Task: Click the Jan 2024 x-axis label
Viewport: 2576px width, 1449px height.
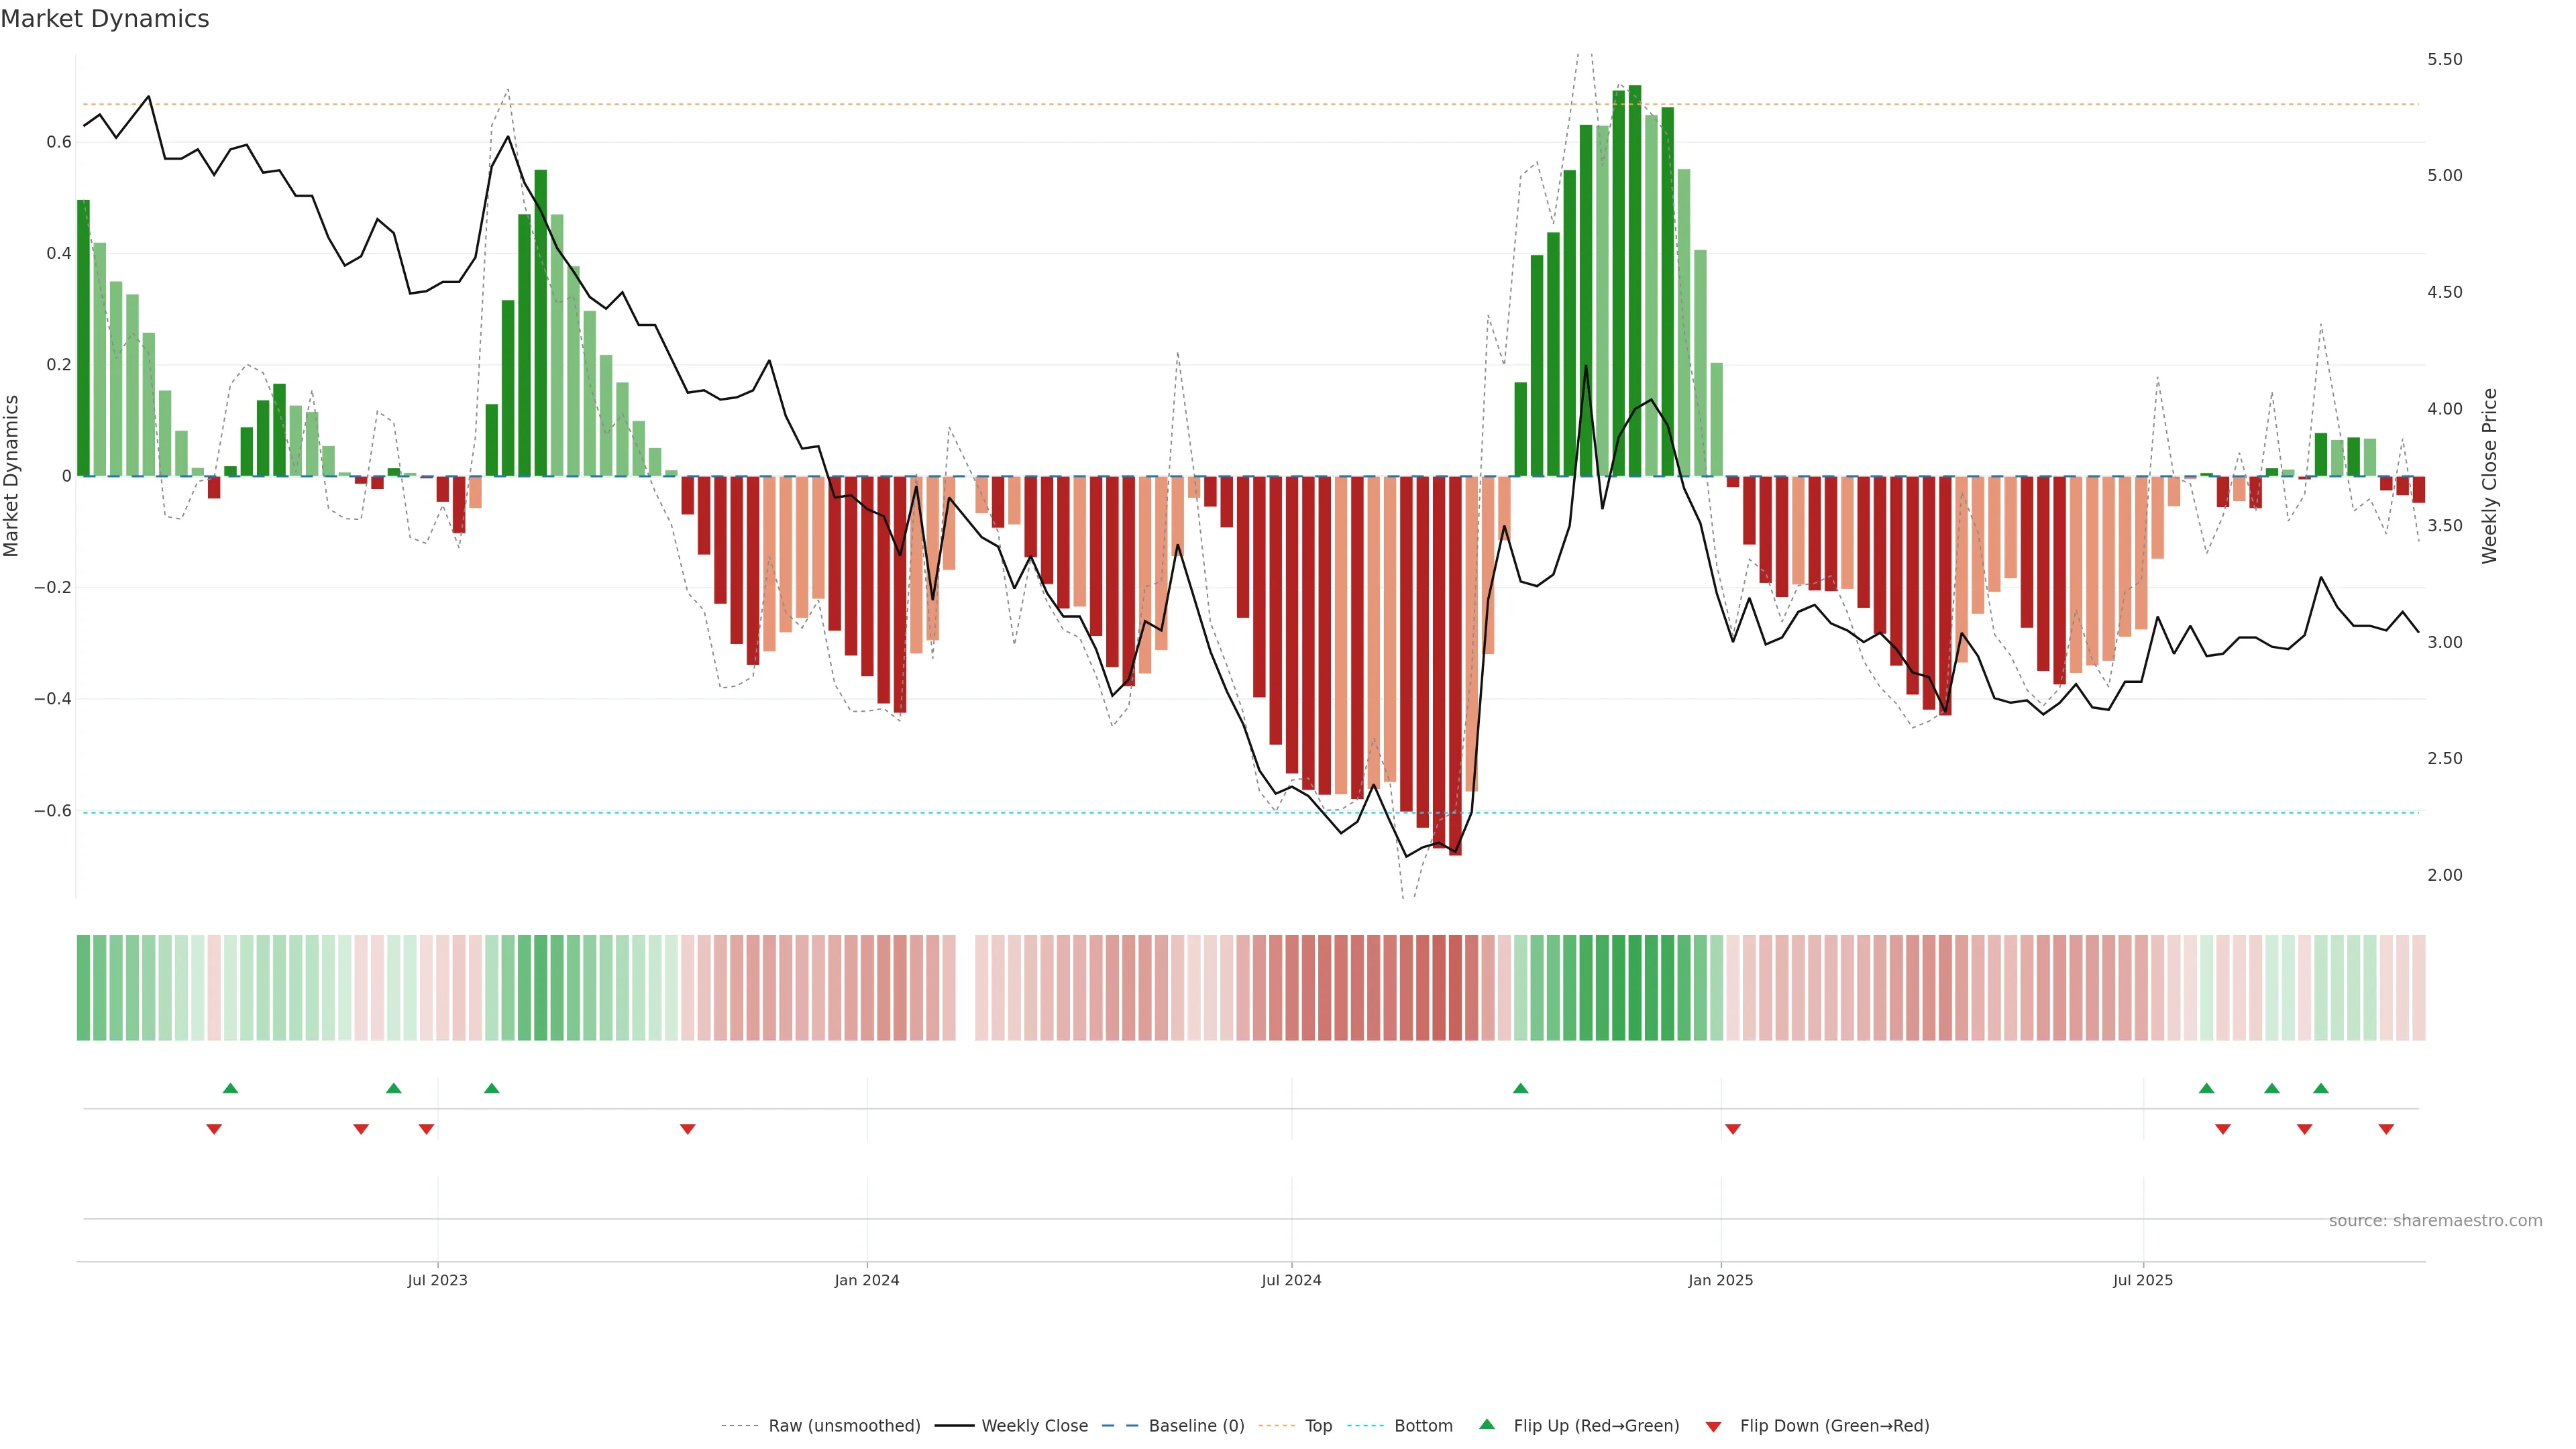Action: point(867,1280)
